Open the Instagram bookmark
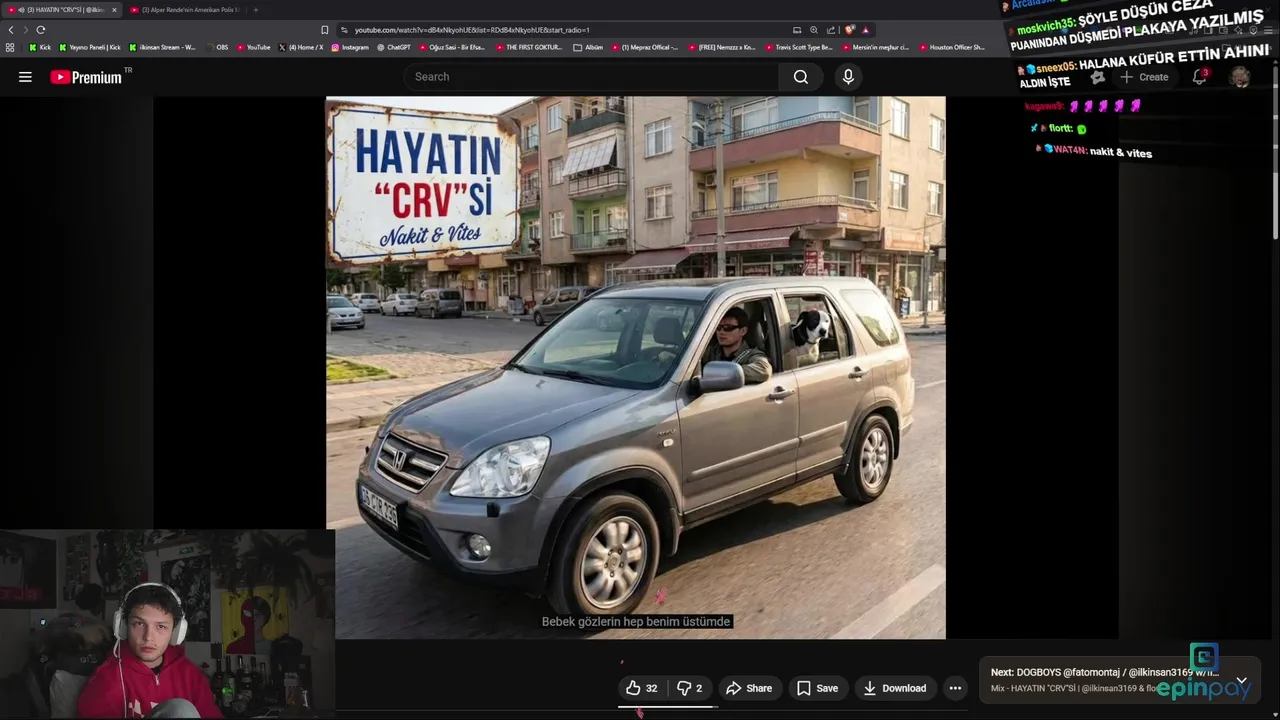This screenshot has width=1280, height=720. point(349,47)
